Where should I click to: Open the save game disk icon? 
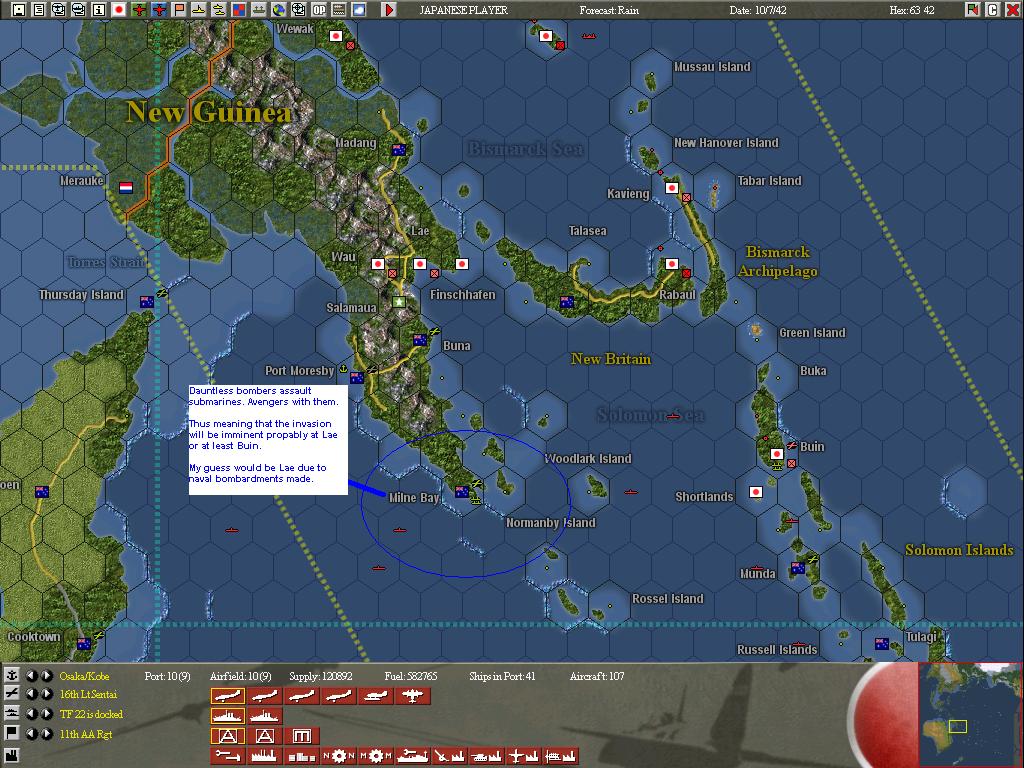18,10
